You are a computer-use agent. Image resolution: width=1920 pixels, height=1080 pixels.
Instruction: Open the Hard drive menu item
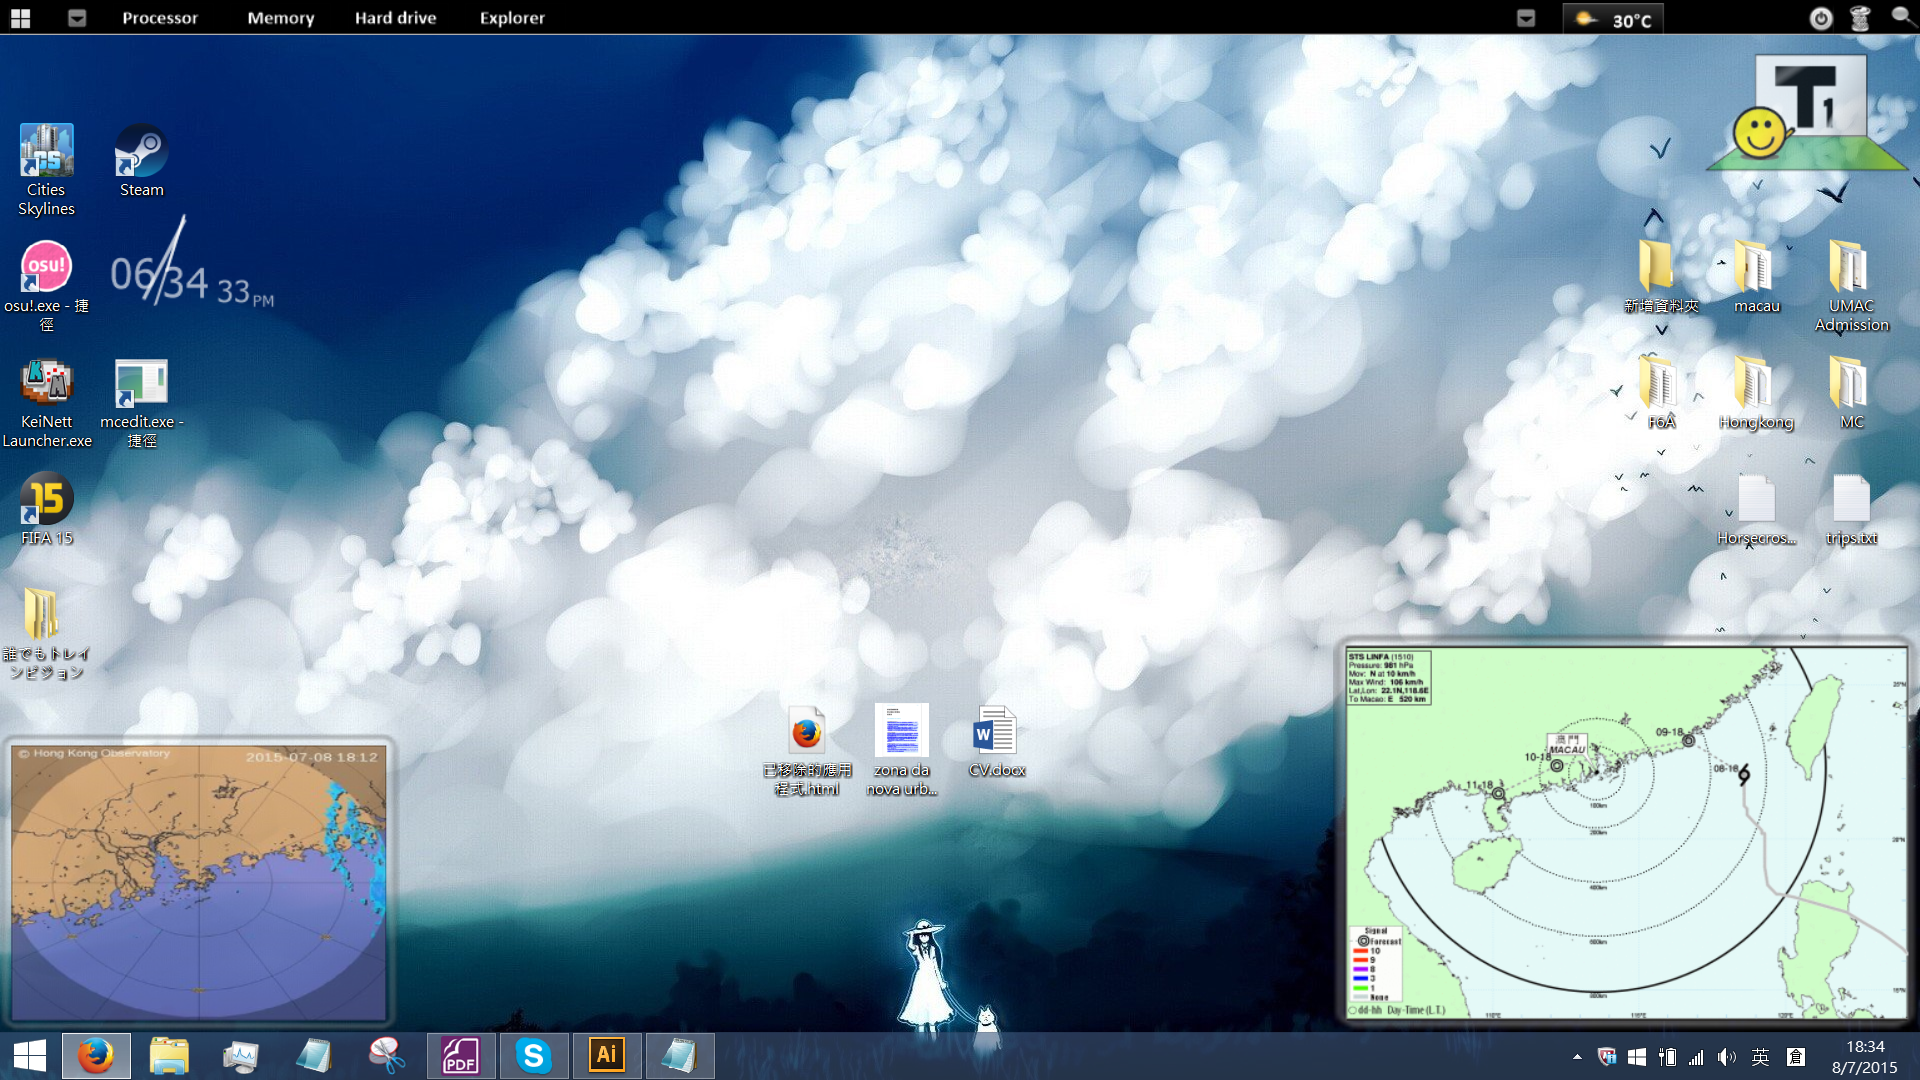click(x=395, y=18)
